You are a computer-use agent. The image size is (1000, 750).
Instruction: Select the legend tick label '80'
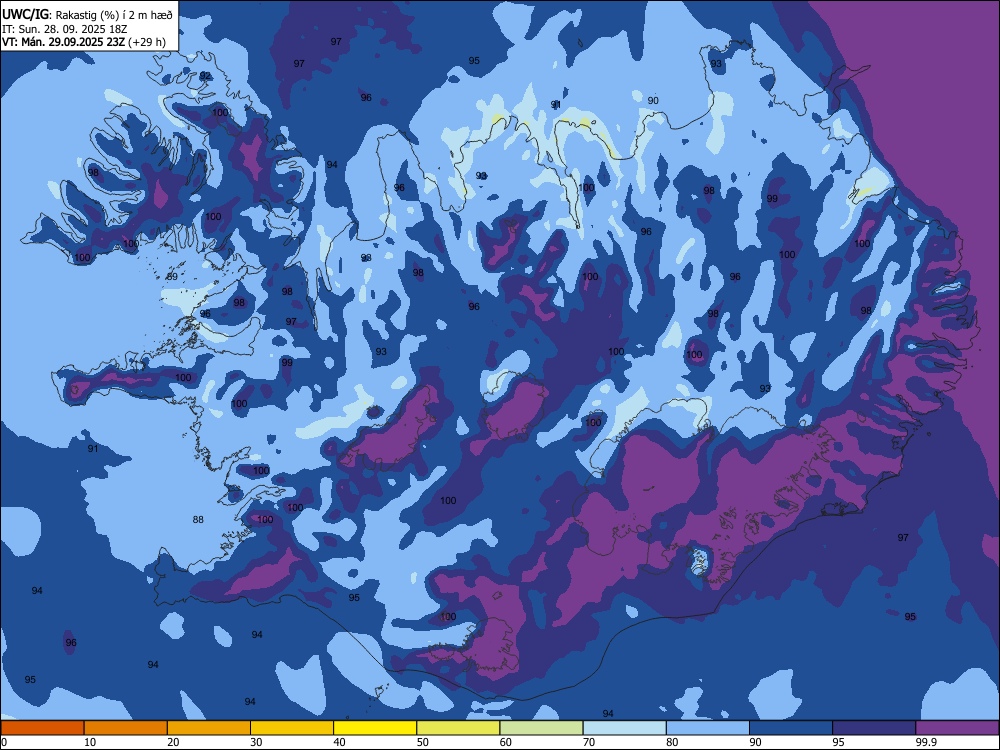pos(672,742)
